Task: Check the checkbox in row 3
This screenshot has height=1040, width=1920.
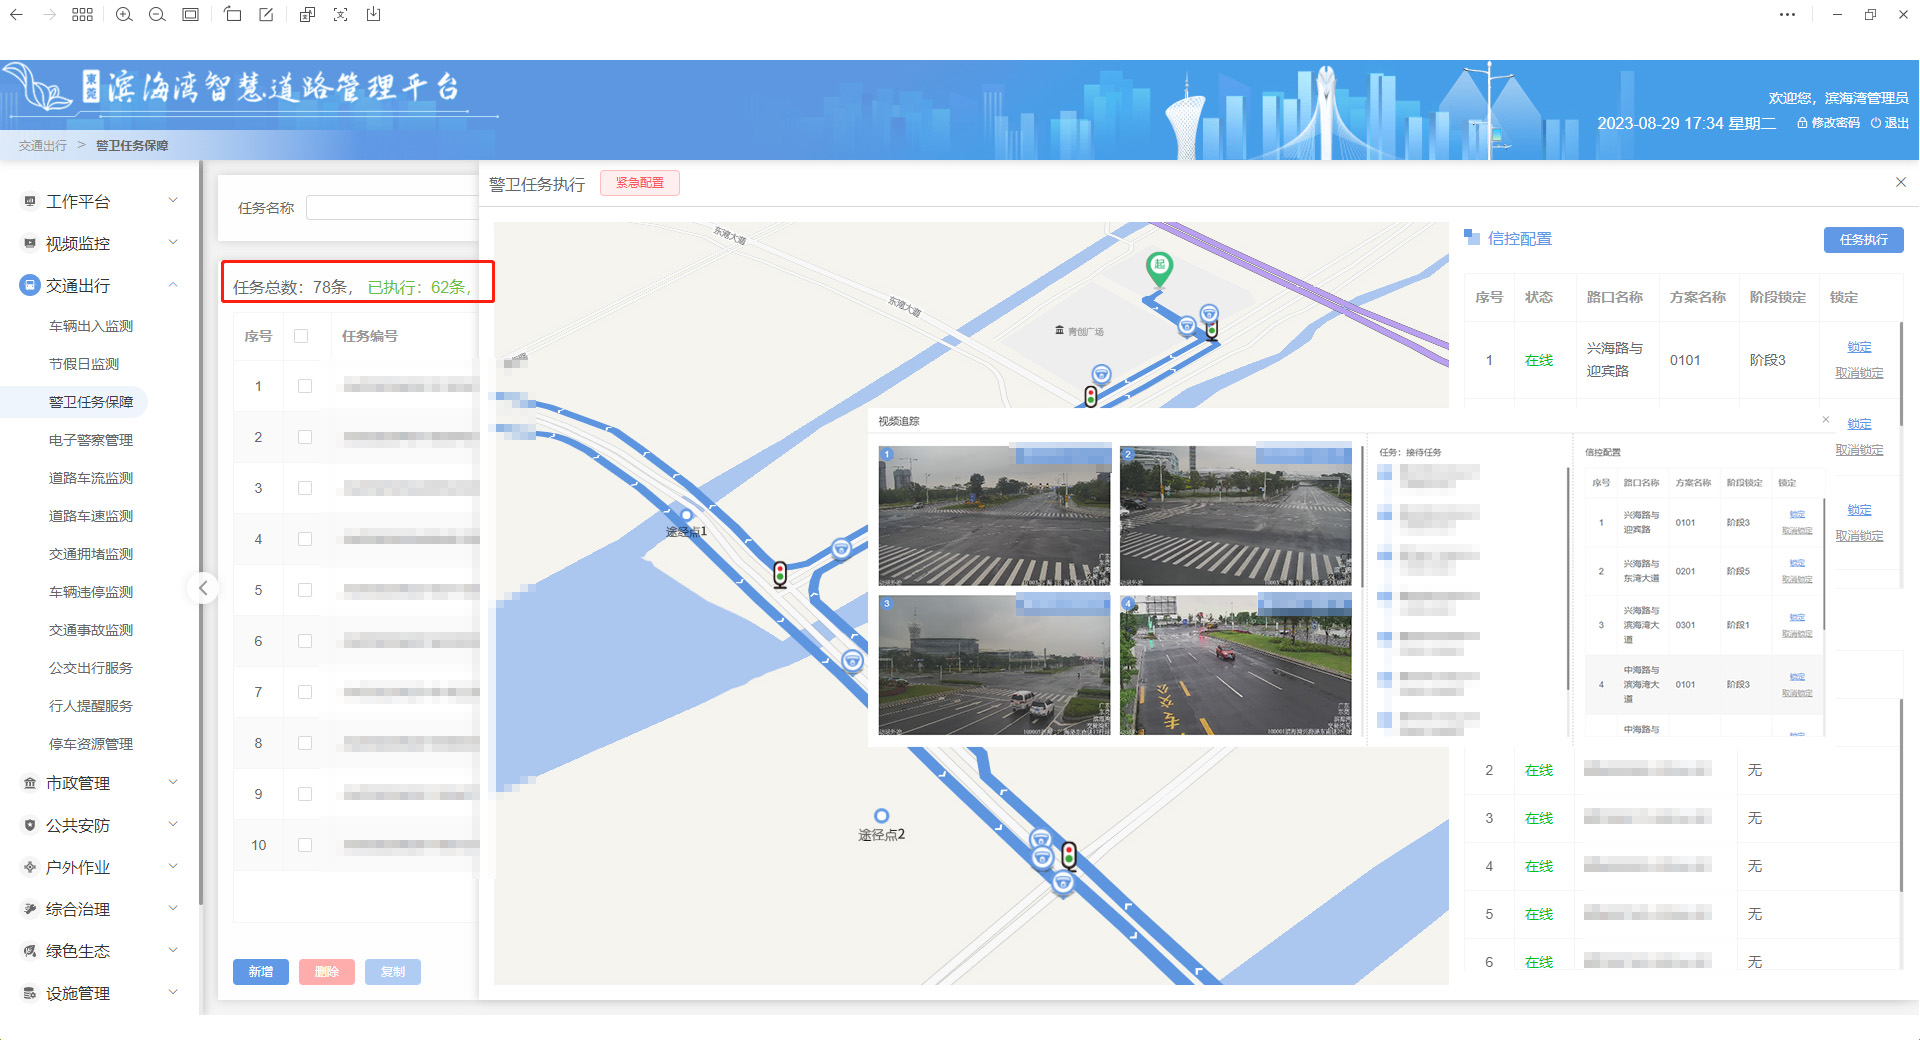Action: 305,488
